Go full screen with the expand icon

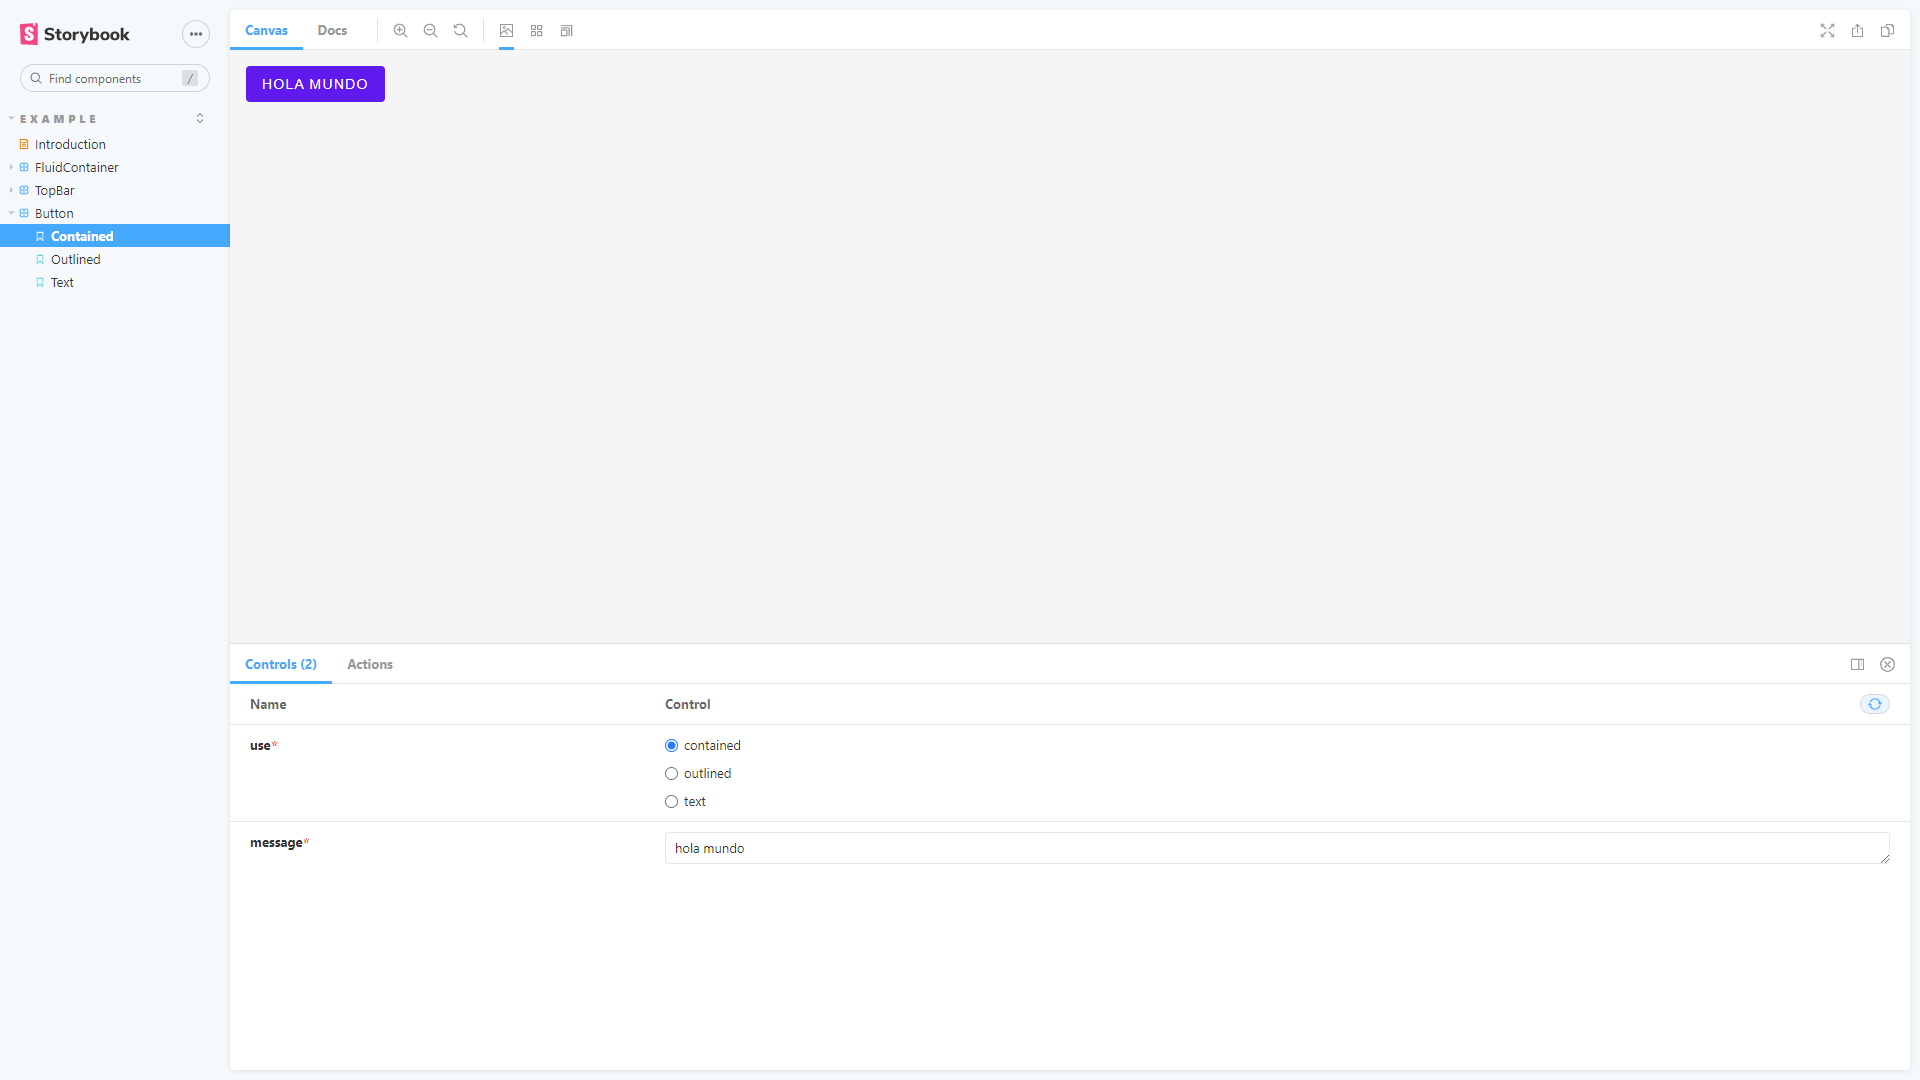(x=1827, y=31)
